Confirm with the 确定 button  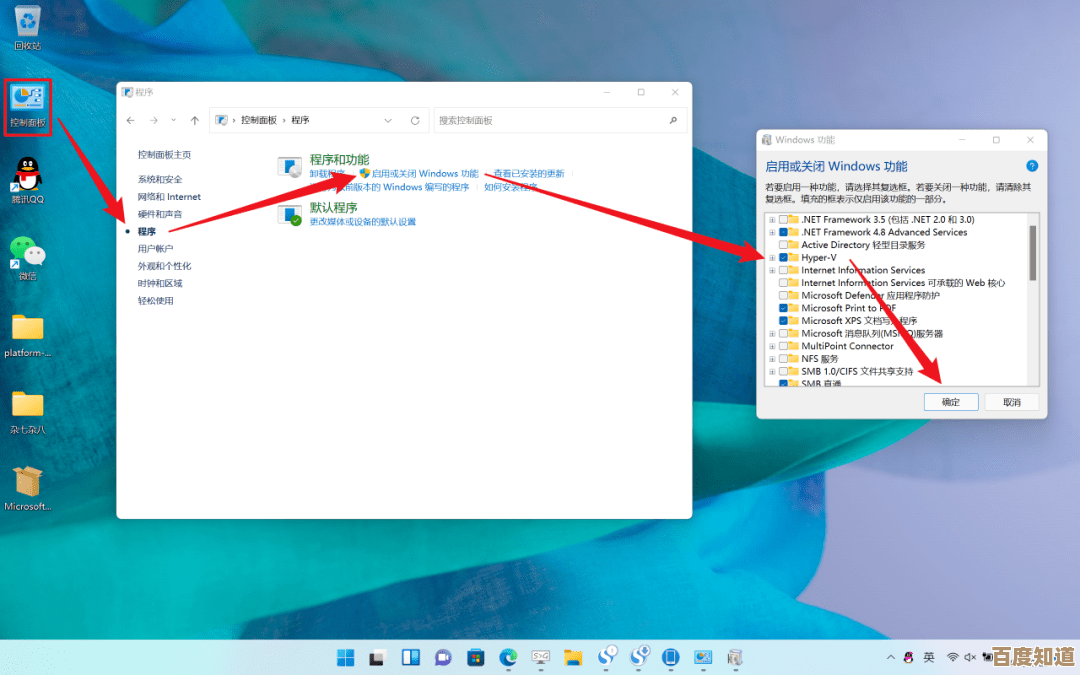pos(950,401)
